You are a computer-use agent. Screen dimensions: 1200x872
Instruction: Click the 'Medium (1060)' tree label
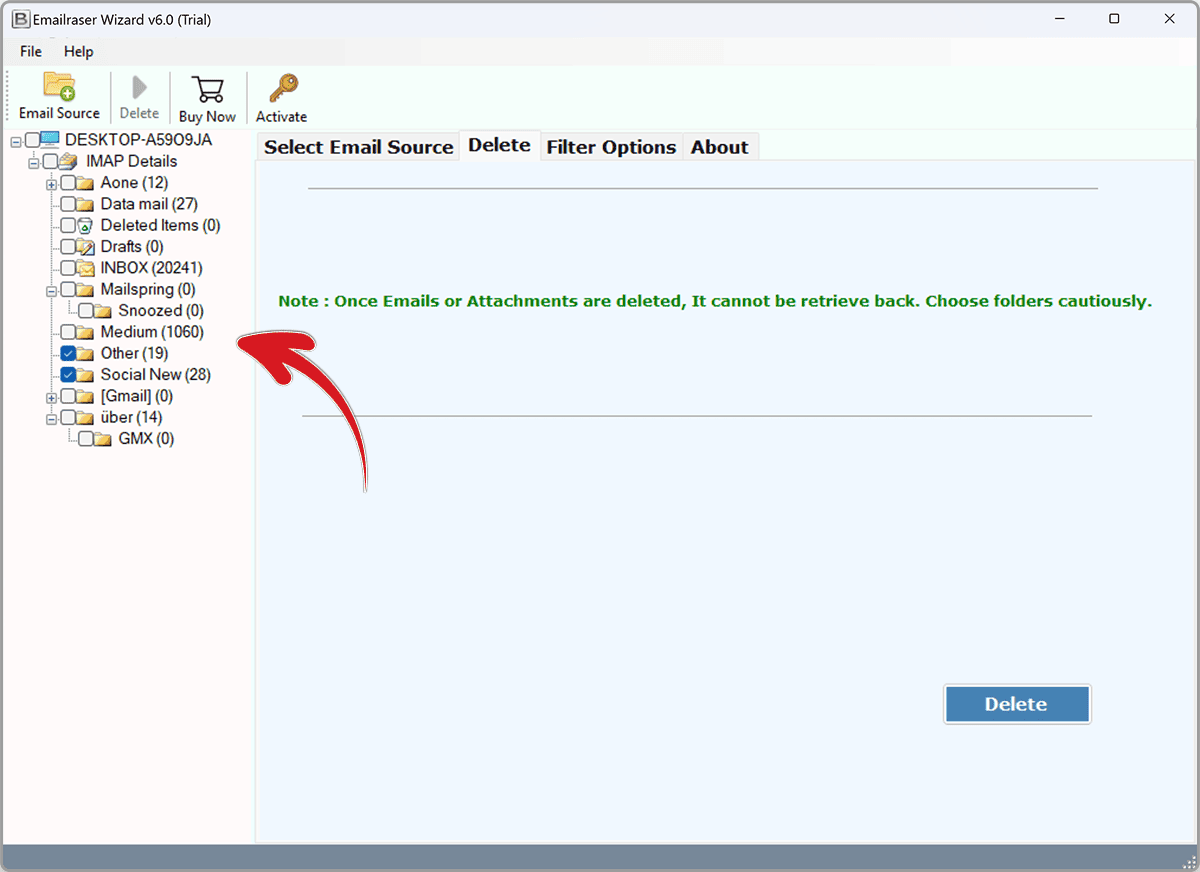(152, 332)
